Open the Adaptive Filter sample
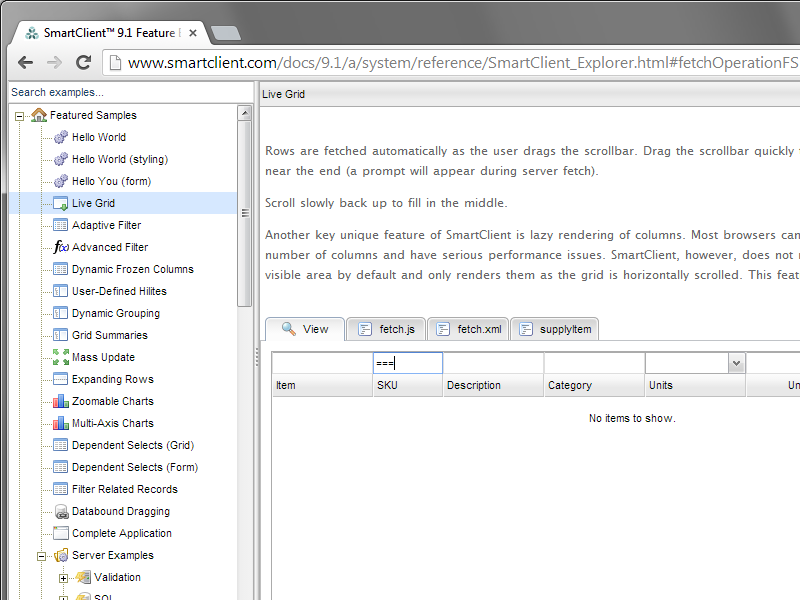Image resolution: width=800 pixels, height=600 pixels. pyautogui.click(x=106, y=225)
